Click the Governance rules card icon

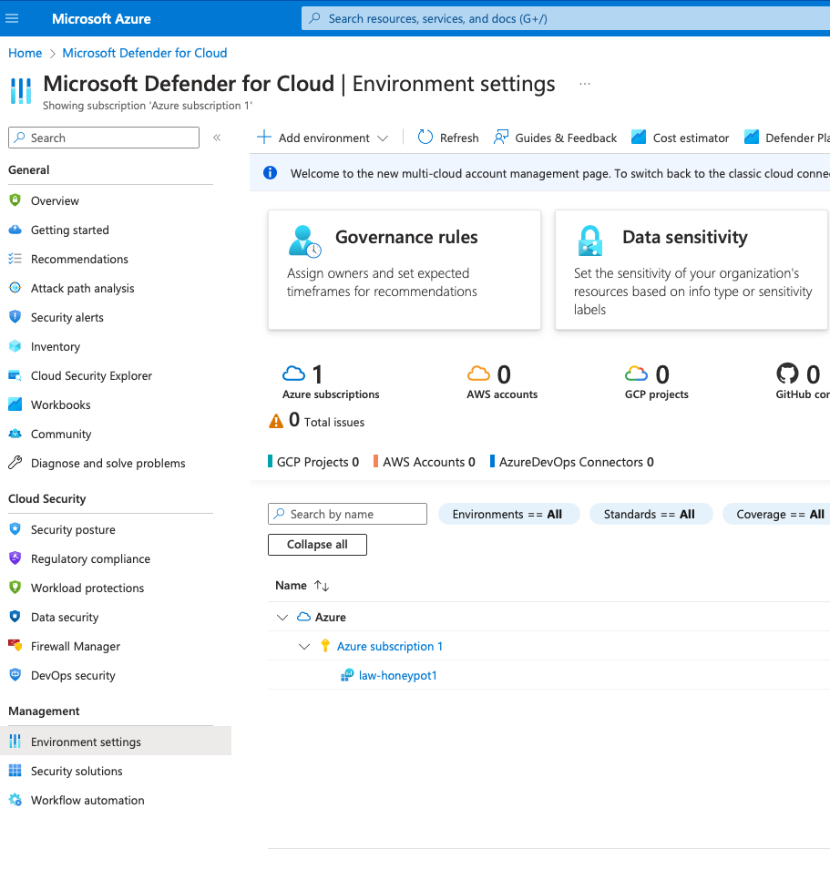coord(304,241)
